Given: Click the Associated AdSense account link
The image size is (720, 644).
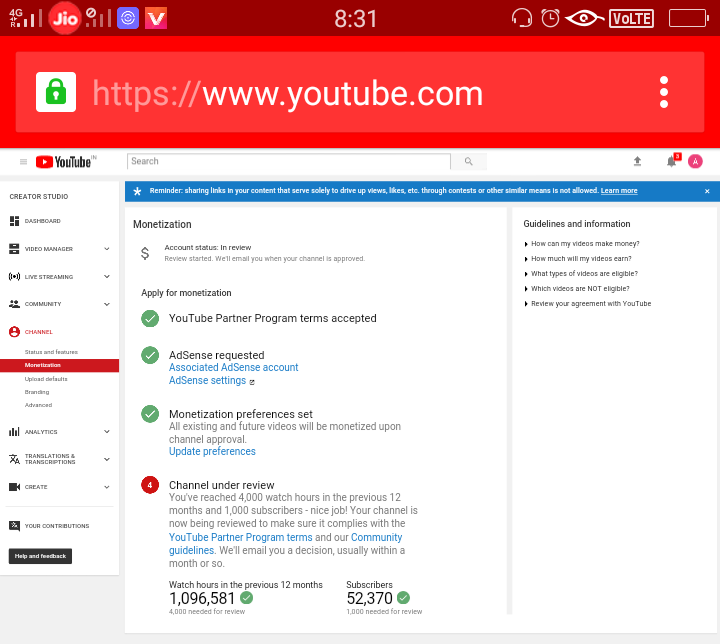Looking at the screenshot, I should point(233,367).
